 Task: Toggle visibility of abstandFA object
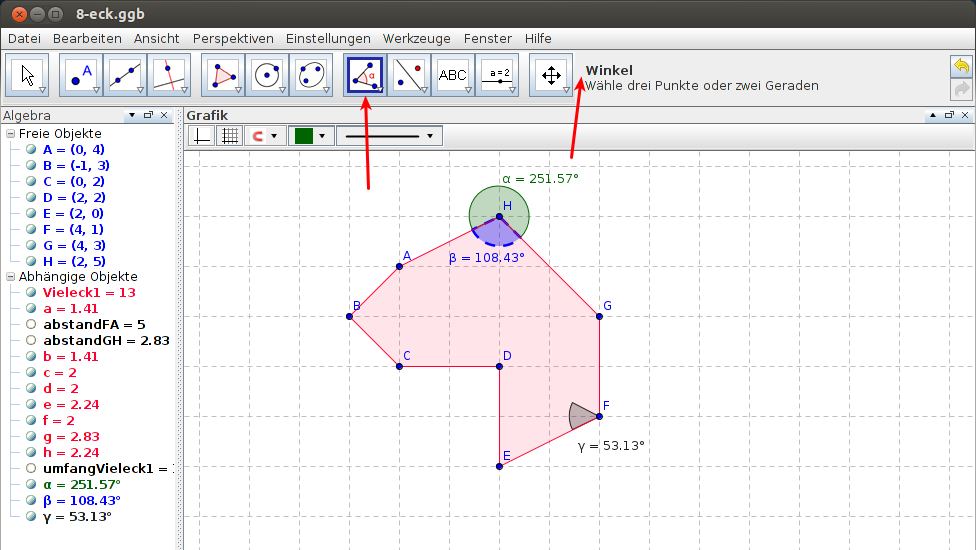[x=31, y=324]
